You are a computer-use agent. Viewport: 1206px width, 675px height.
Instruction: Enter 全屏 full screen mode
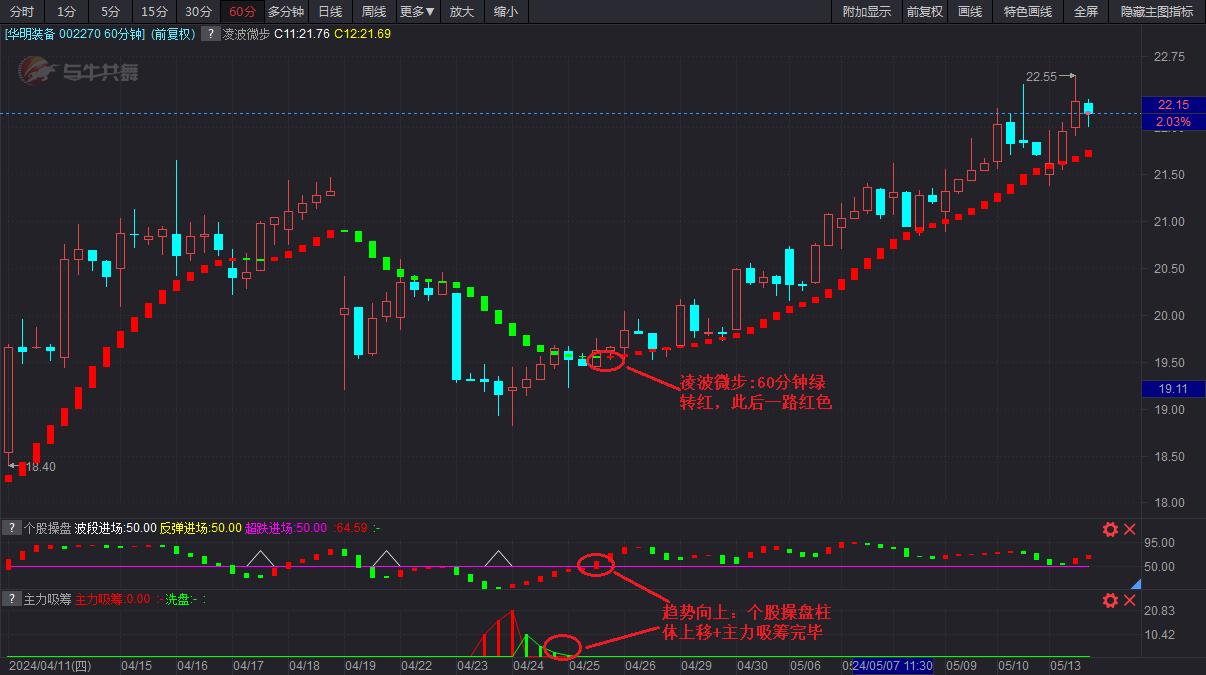click(x=1086, y=12)
